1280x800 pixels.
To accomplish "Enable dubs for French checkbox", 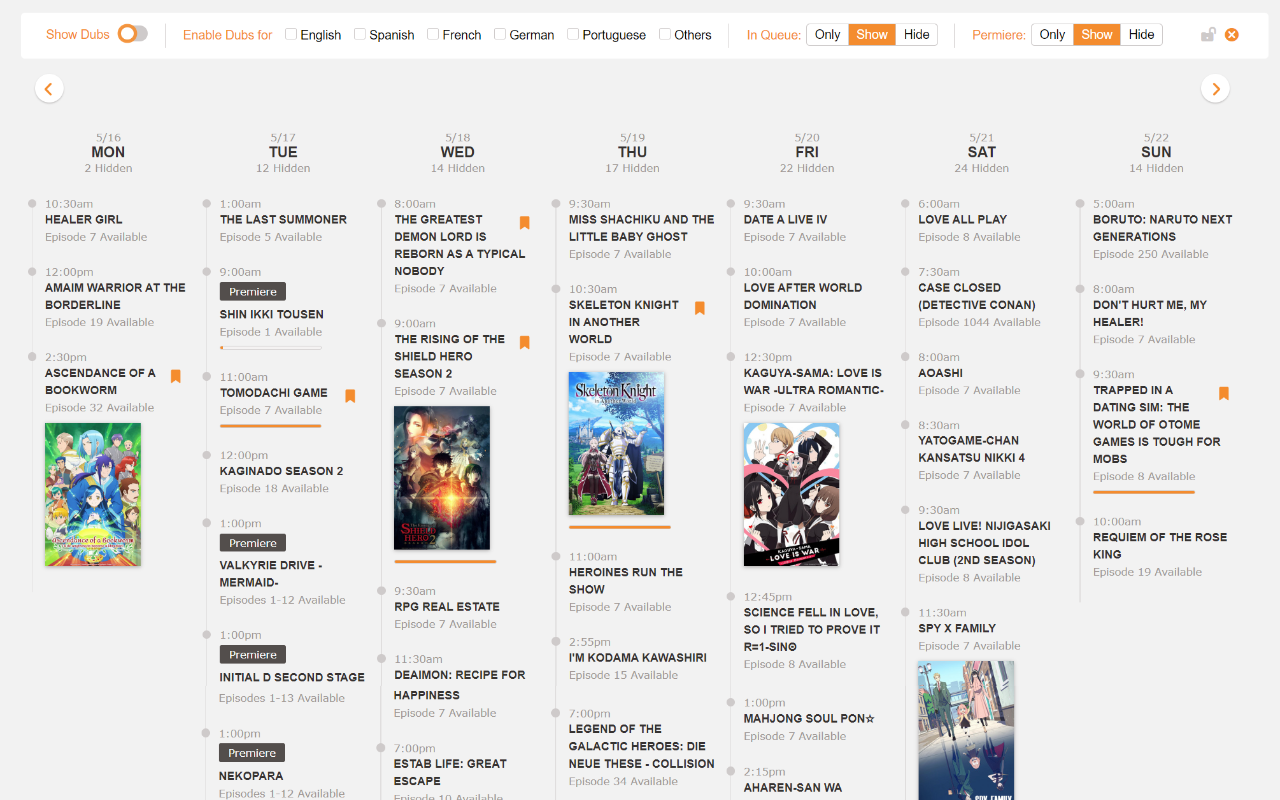I will click(x=433, y=34).
